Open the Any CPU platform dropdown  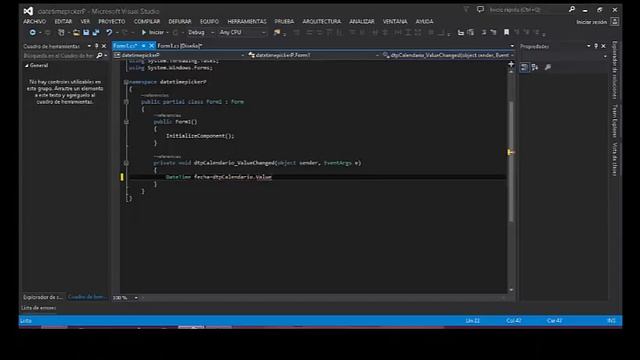point(242,32)
